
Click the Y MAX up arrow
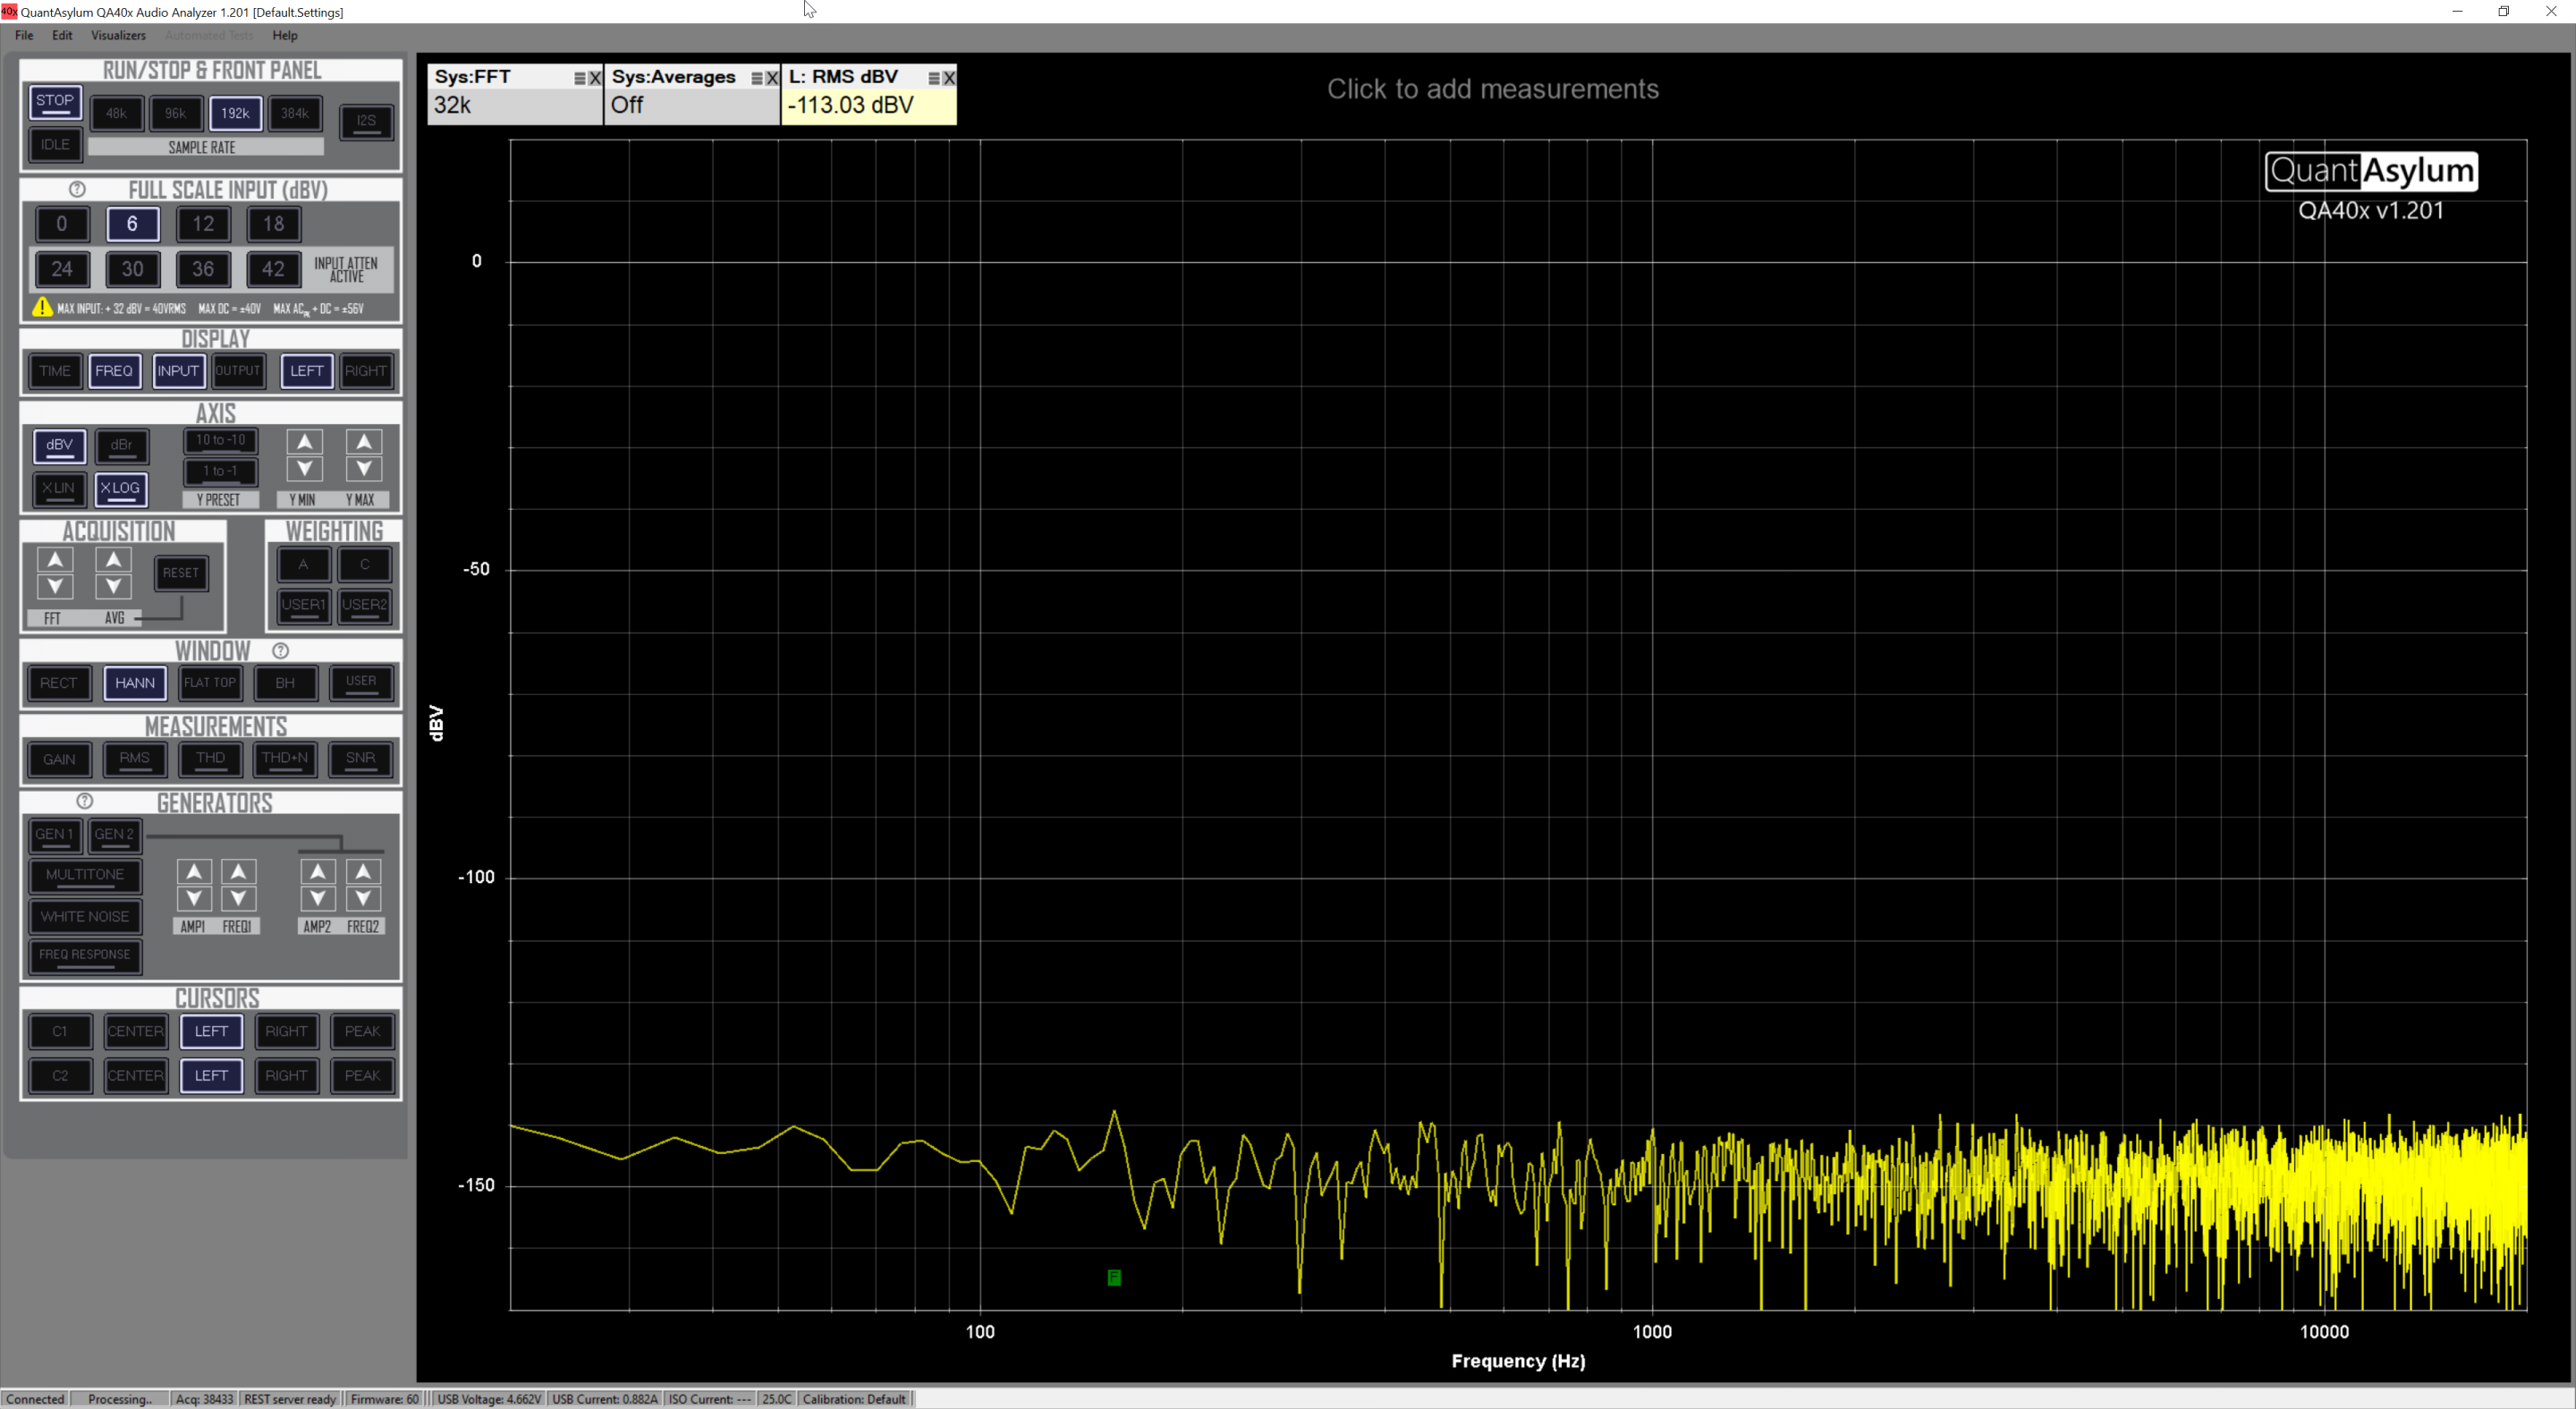(x=363, y=442)
